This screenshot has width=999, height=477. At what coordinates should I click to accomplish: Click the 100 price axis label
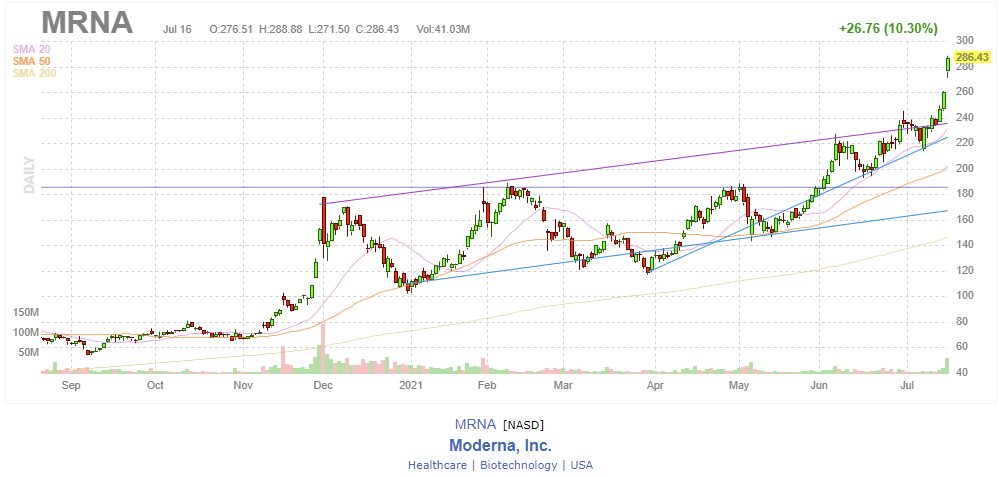tap(963, 296)
